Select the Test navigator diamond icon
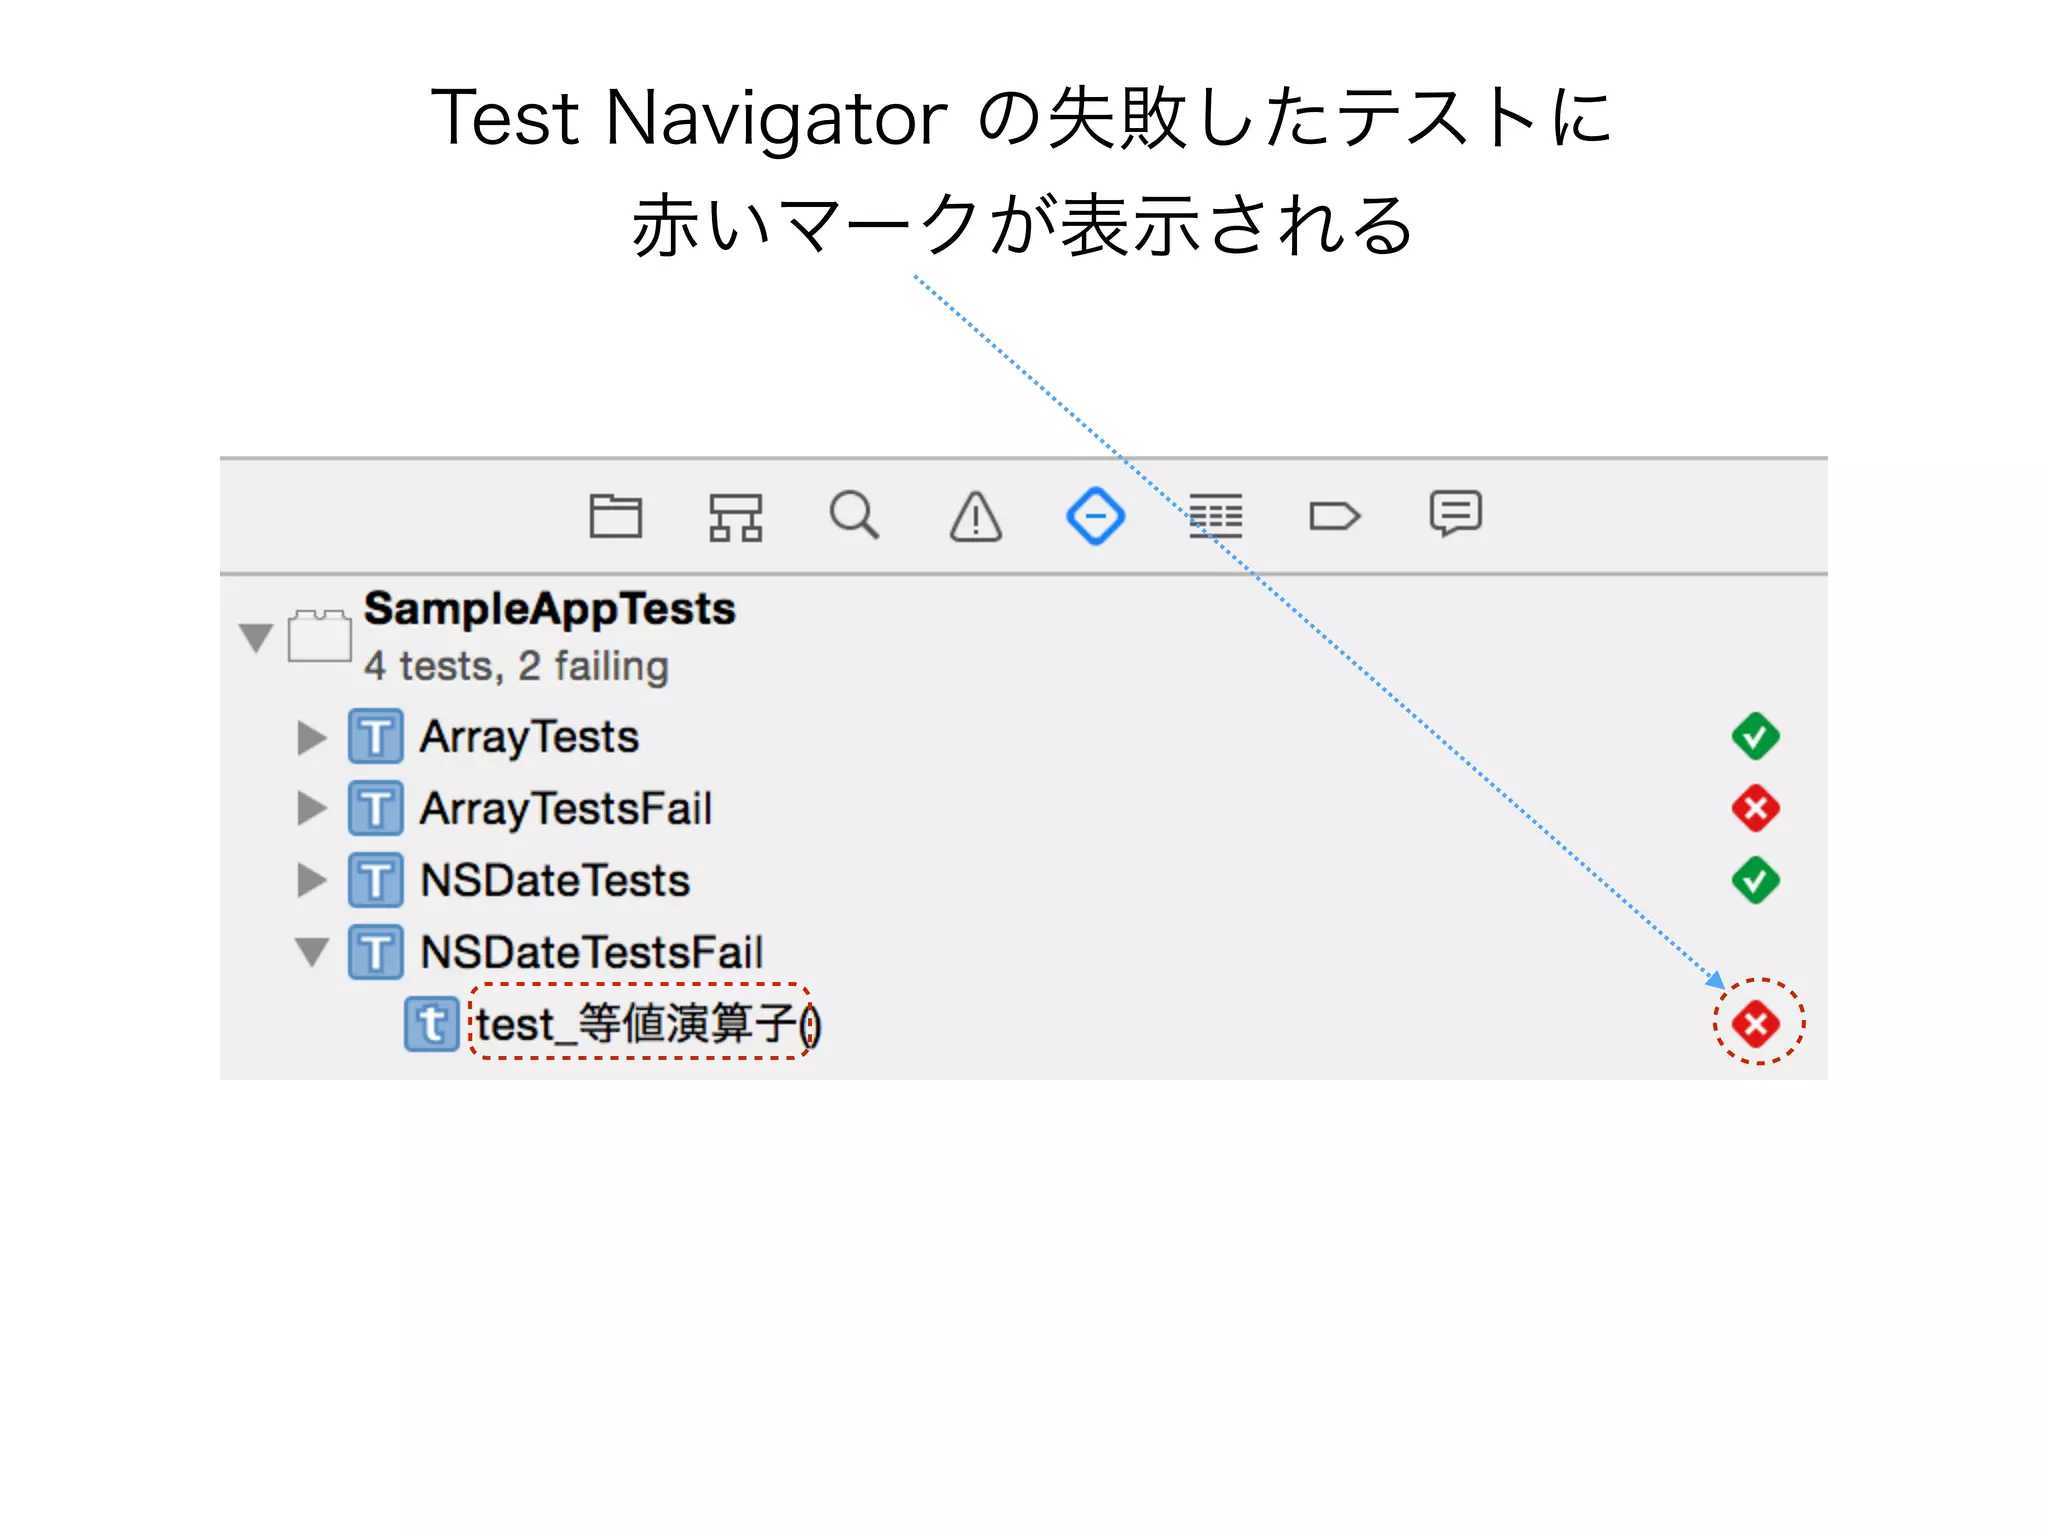 (x=1095, y=516)
